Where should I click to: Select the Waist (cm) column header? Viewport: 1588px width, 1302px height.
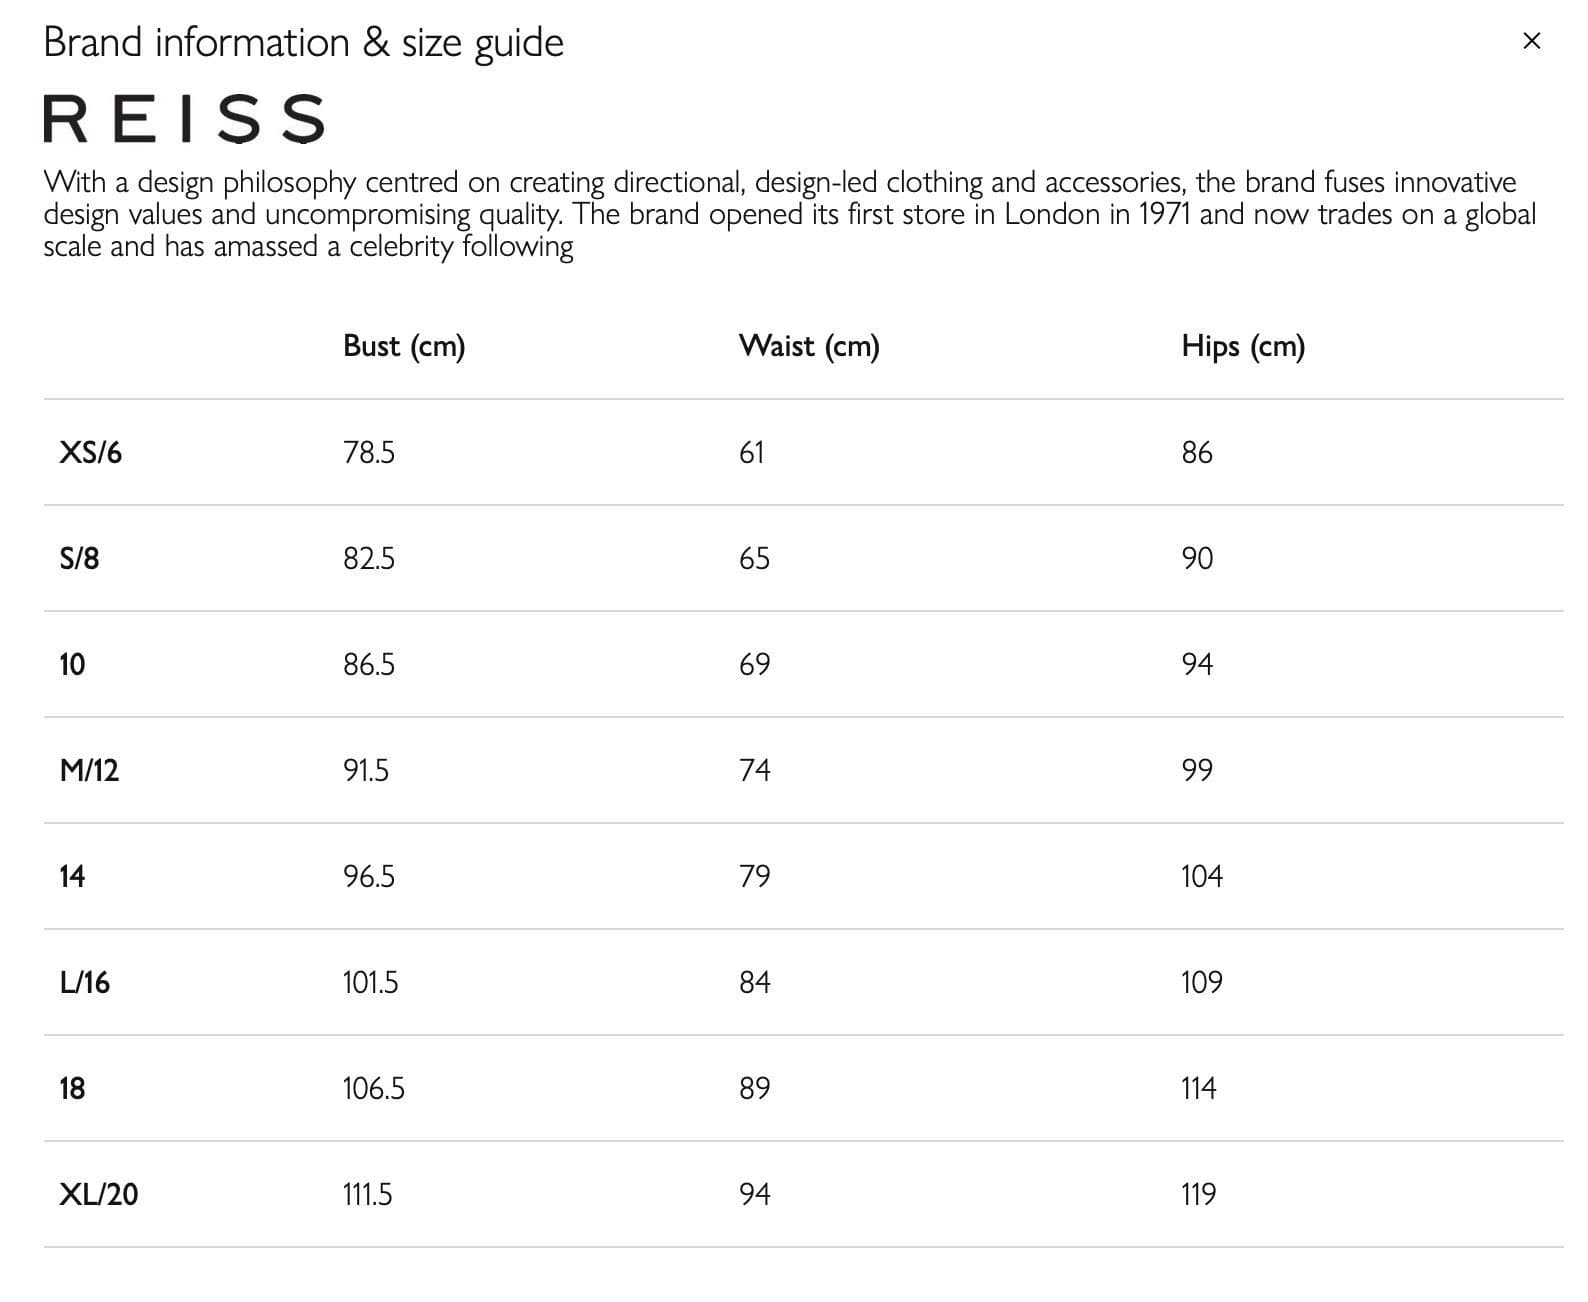(809, 346)
